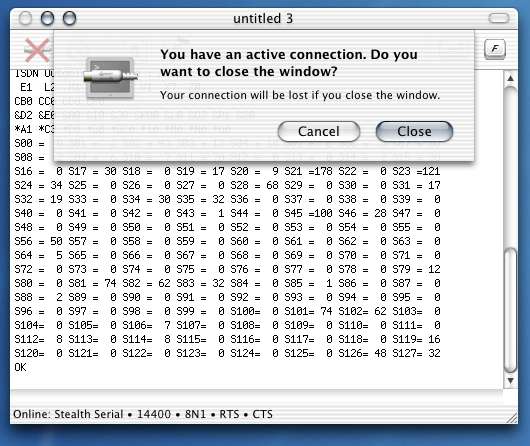Click the untitled 3 title bar text

point(263,18)
